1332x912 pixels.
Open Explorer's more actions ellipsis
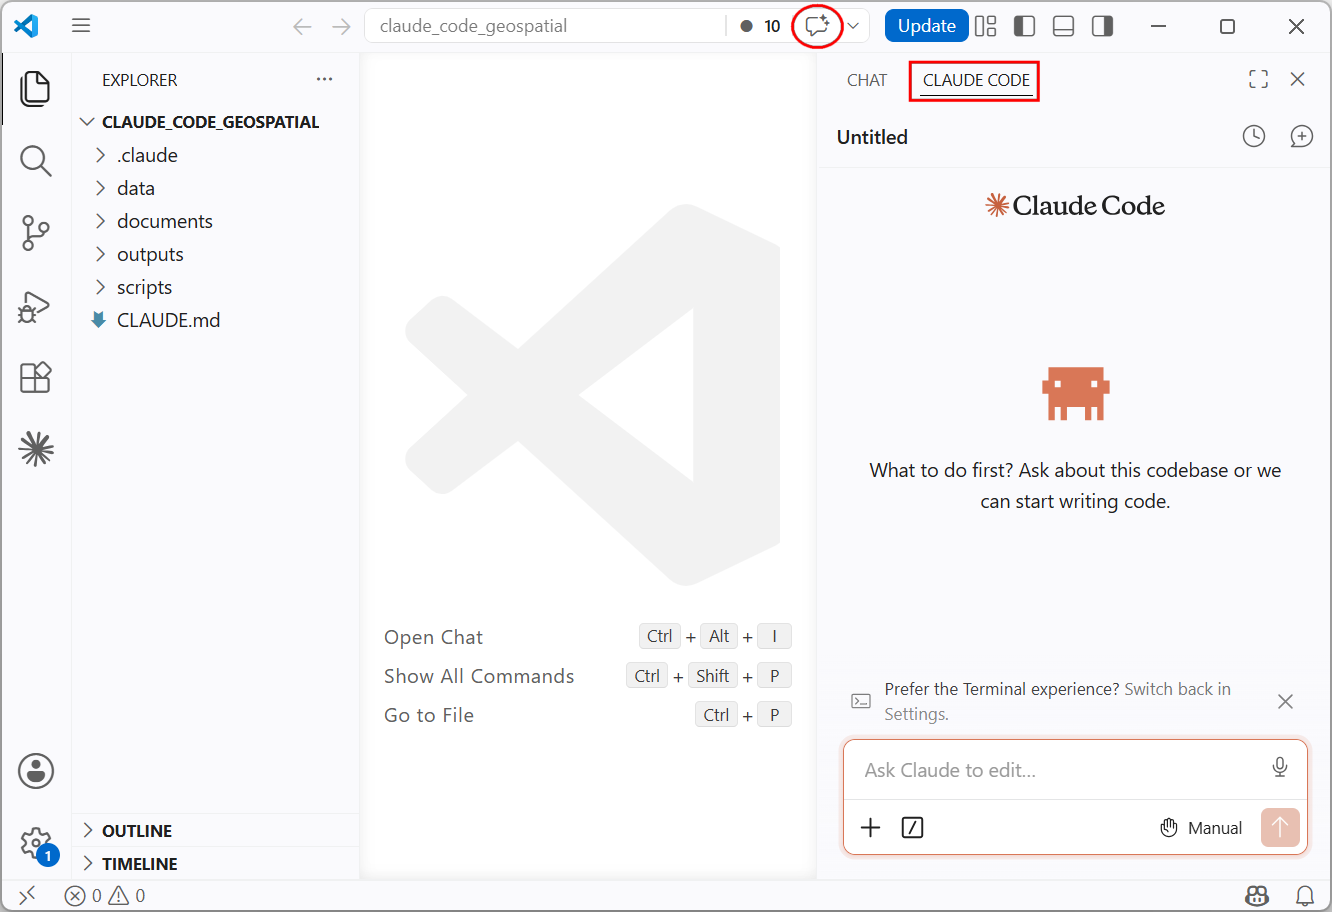(324, 79)
